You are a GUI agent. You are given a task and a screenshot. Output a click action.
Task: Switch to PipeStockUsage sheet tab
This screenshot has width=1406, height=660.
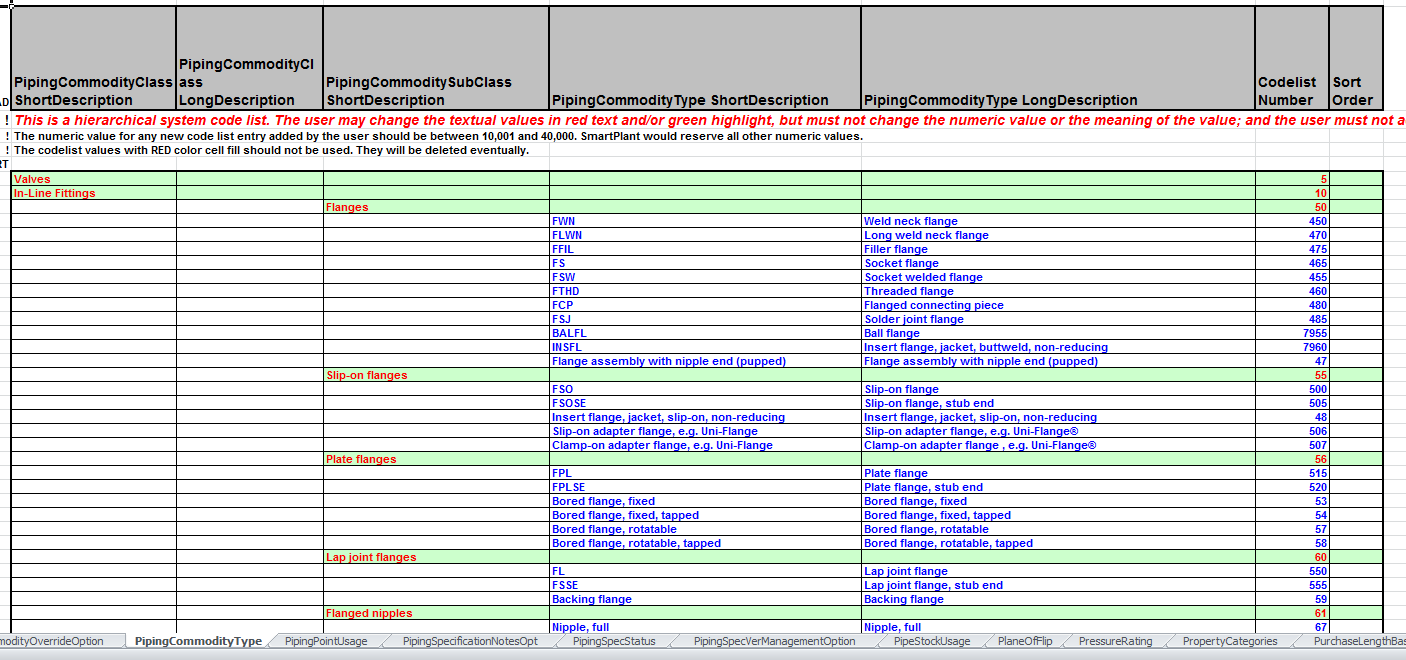[x=932, y=641]
